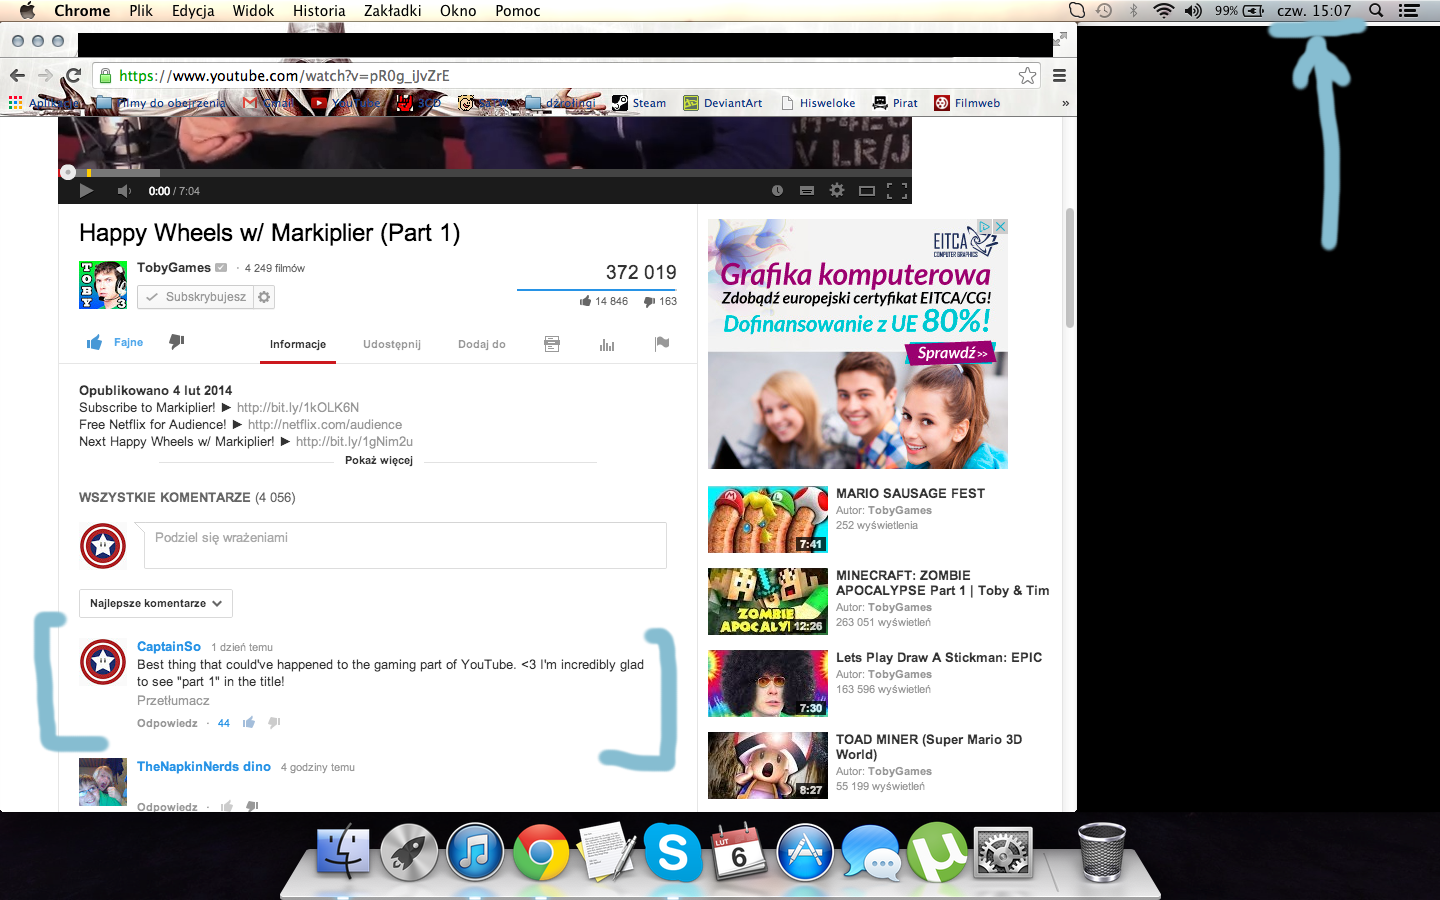Click the browser back arrow
This screenshot has width=1440, height=900.
click(x=17, y=76)
